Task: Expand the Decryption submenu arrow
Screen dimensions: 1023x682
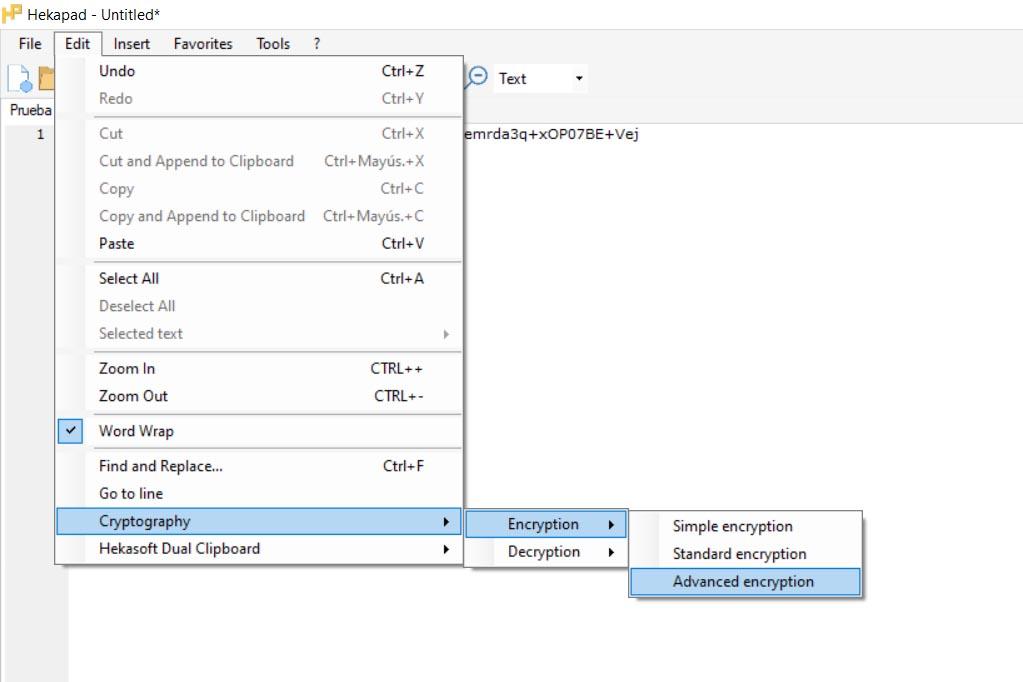Action: tap(611, 552)
